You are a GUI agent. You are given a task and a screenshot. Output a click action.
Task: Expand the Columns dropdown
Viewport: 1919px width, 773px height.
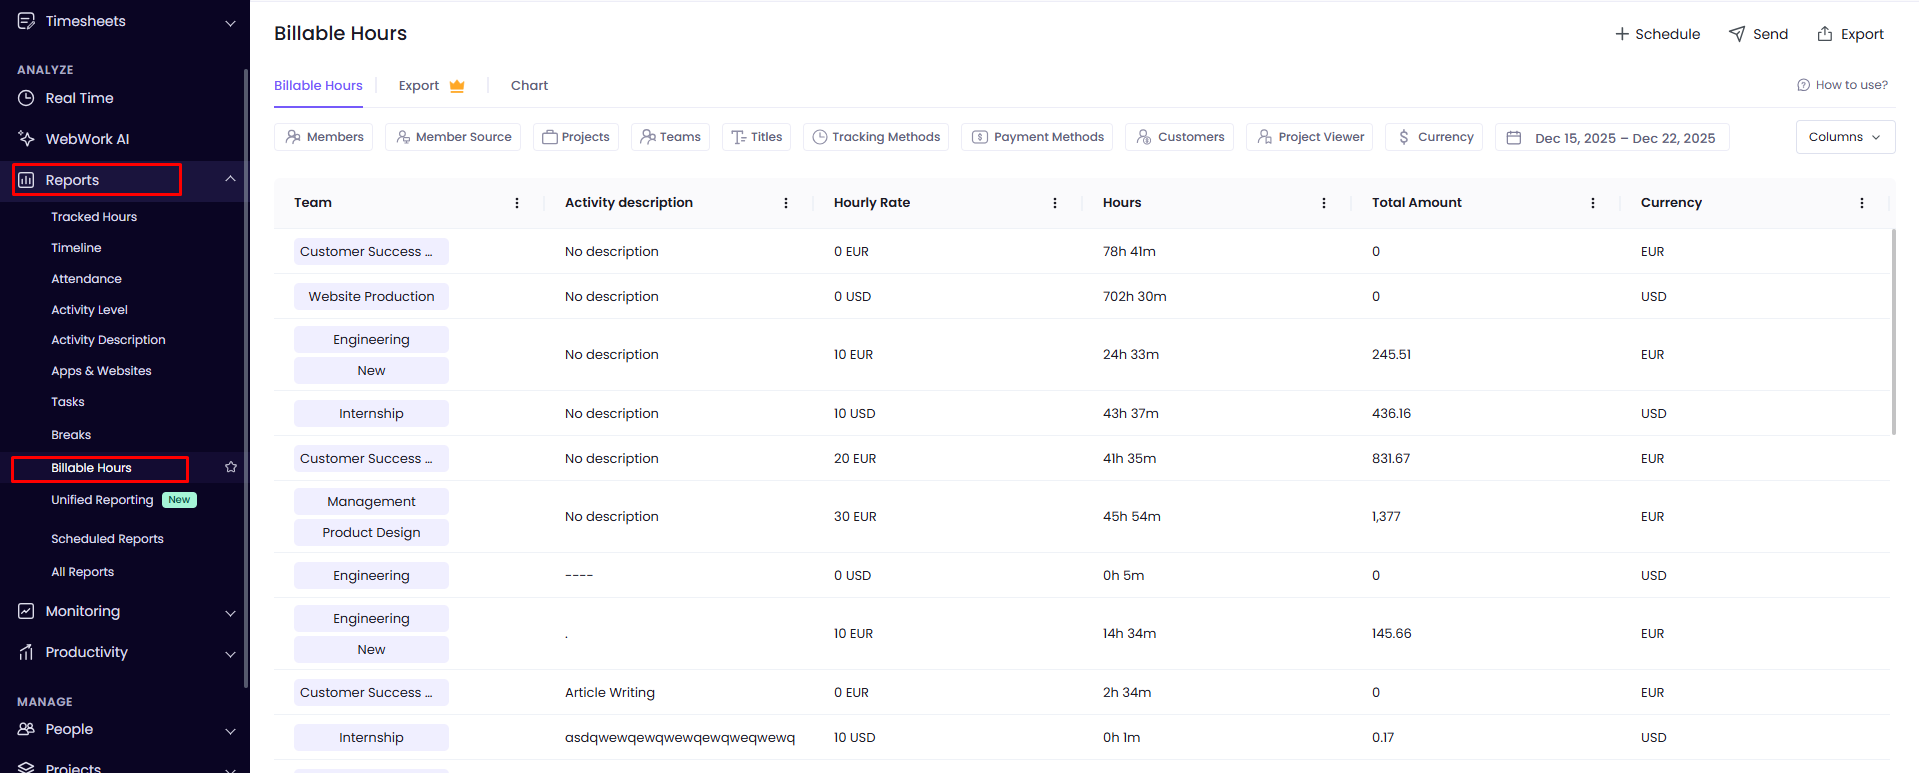click(1845, 137)
